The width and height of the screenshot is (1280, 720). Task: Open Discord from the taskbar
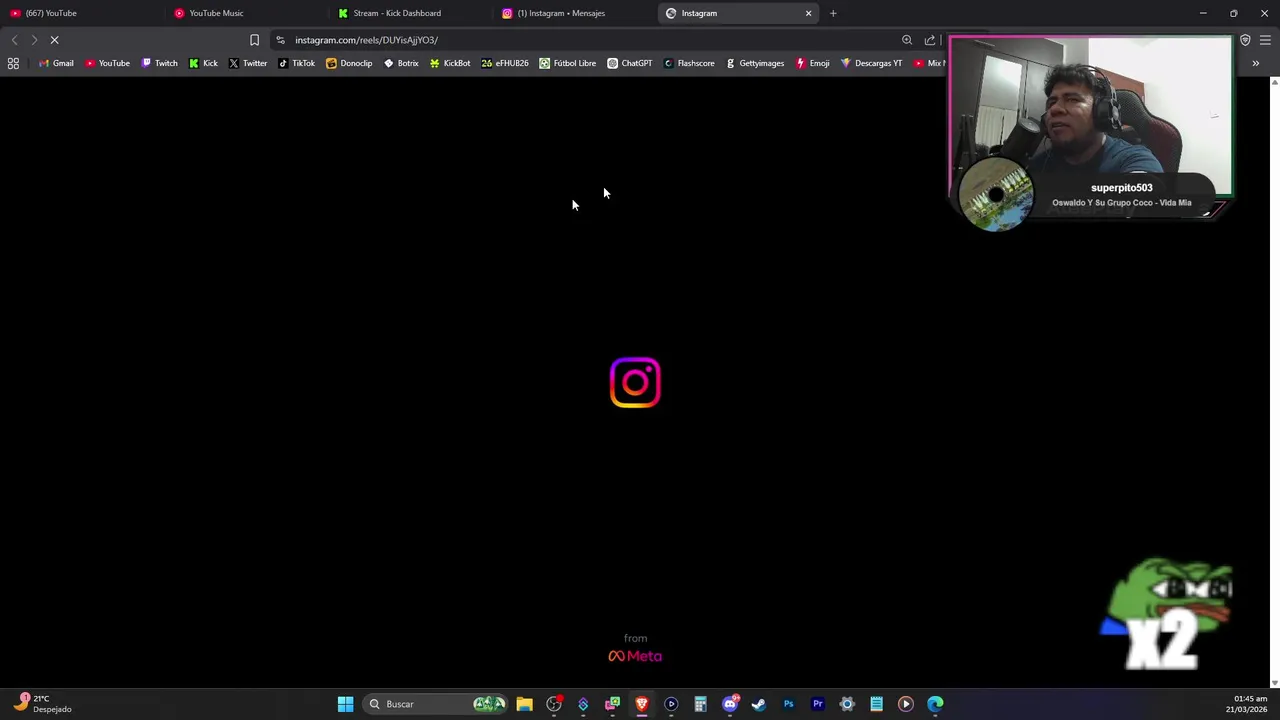click(x=730, y=704)
